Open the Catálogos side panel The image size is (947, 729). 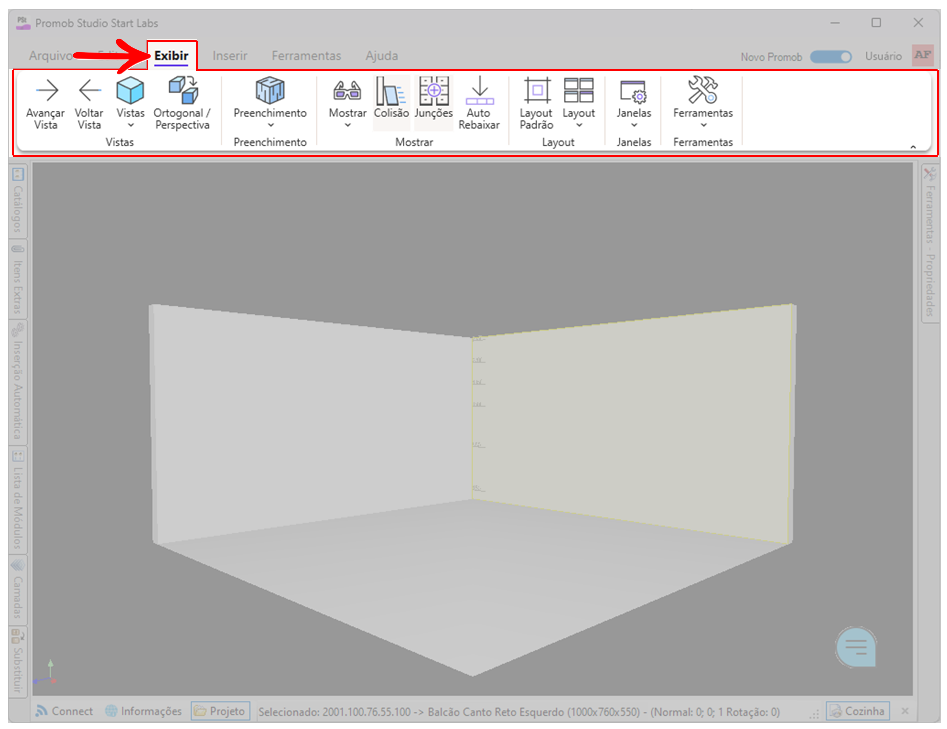click(18, 201)
